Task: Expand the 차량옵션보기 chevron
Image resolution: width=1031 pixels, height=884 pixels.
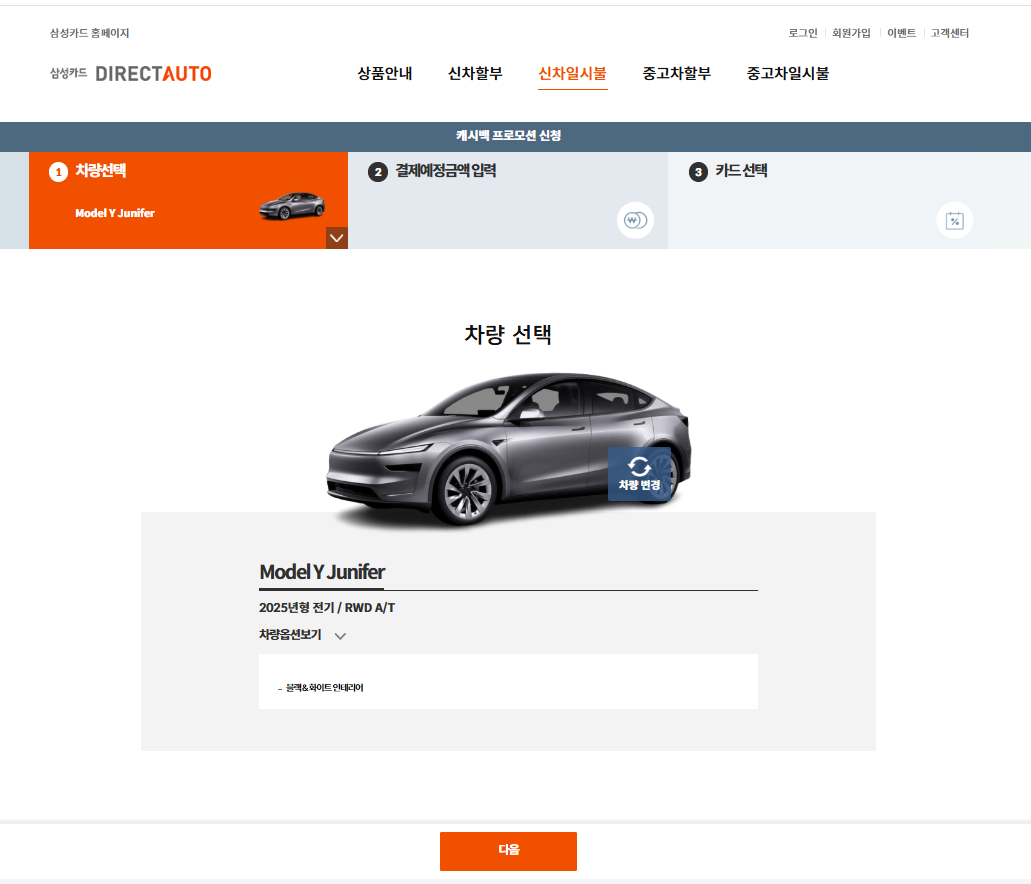Action: (340, 636)
